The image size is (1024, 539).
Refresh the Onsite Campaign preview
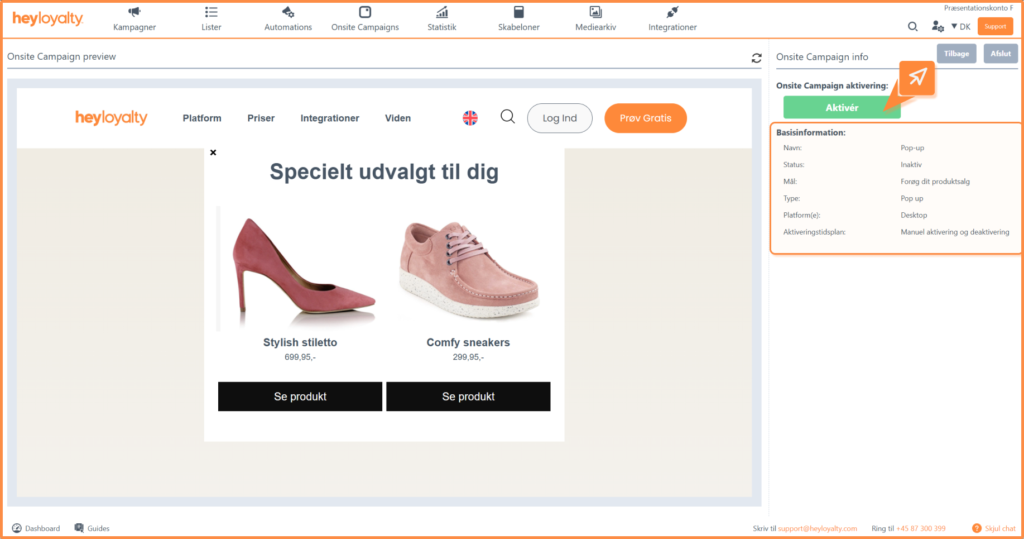(756, 58)
